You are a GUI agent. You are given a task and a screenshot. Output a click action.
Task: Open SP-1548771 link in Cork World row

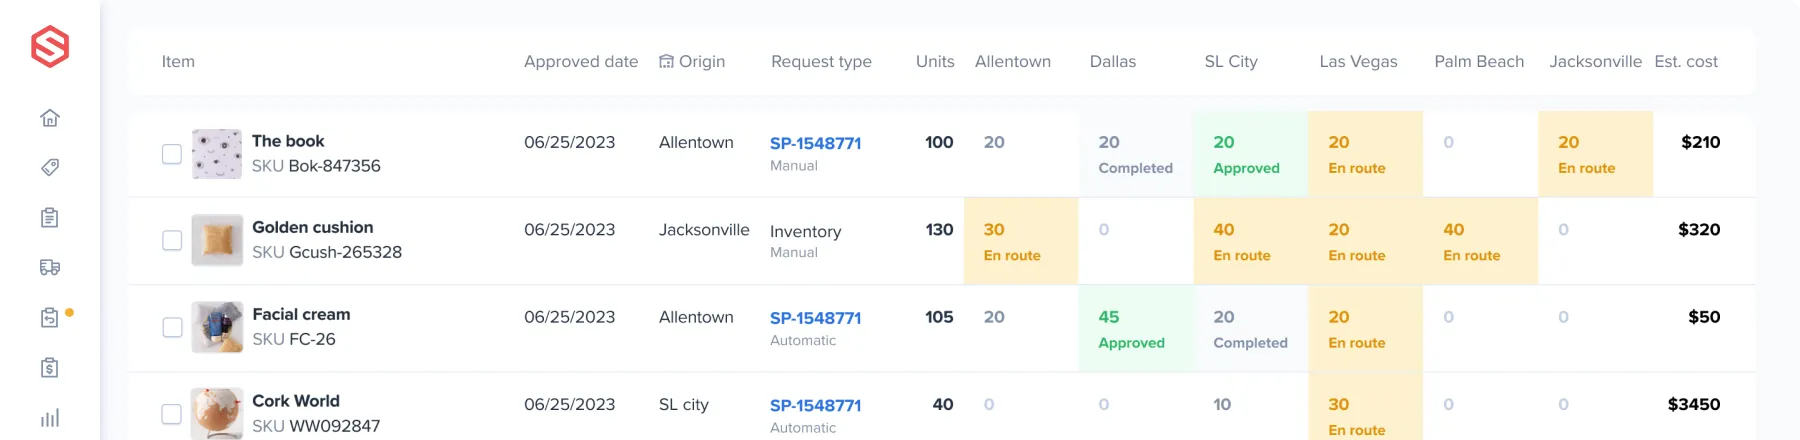point(815,405)
